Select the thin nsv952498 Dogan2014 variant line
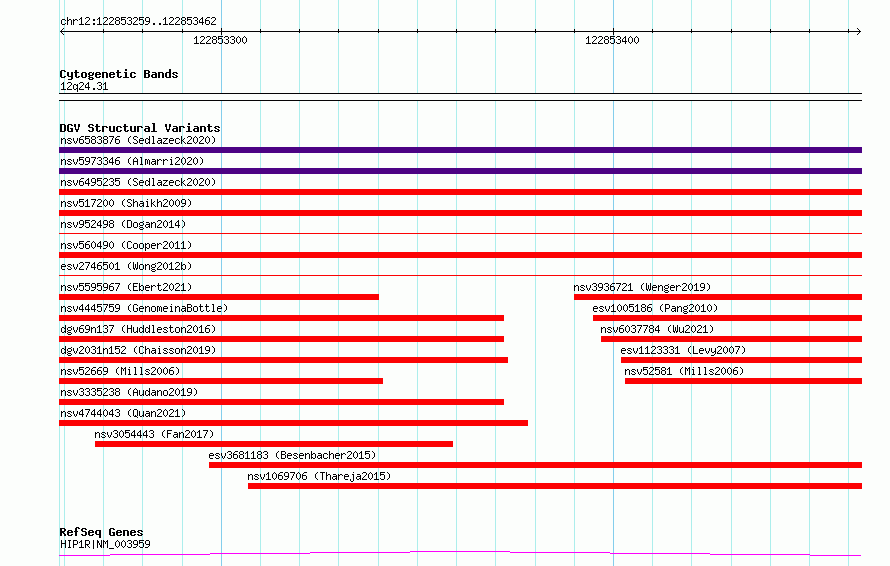 click(x=460, y=233)
